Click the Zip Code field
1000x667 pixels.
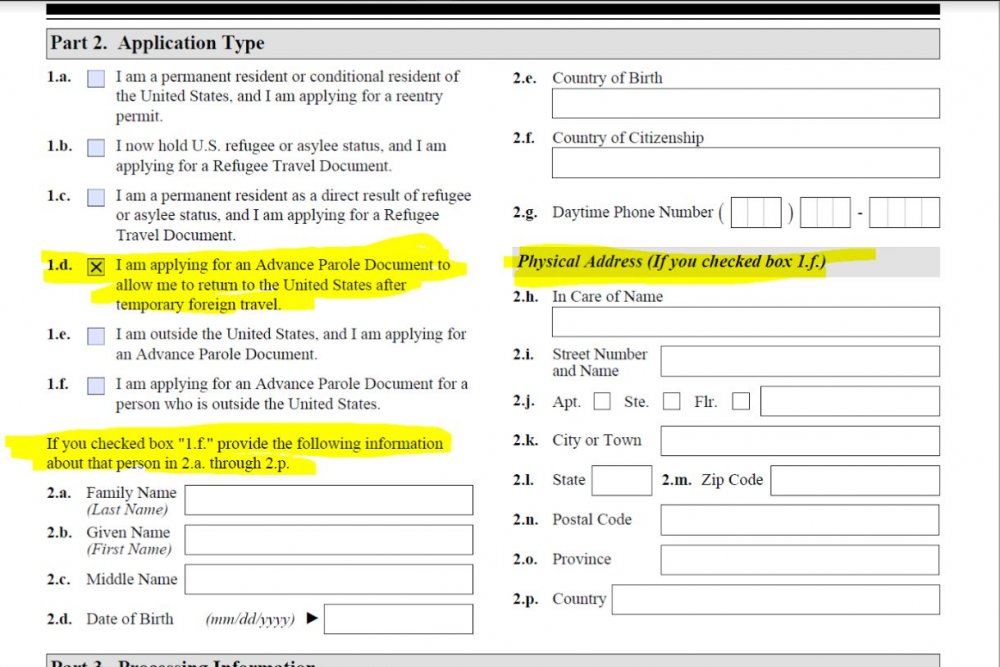[855, 480]
